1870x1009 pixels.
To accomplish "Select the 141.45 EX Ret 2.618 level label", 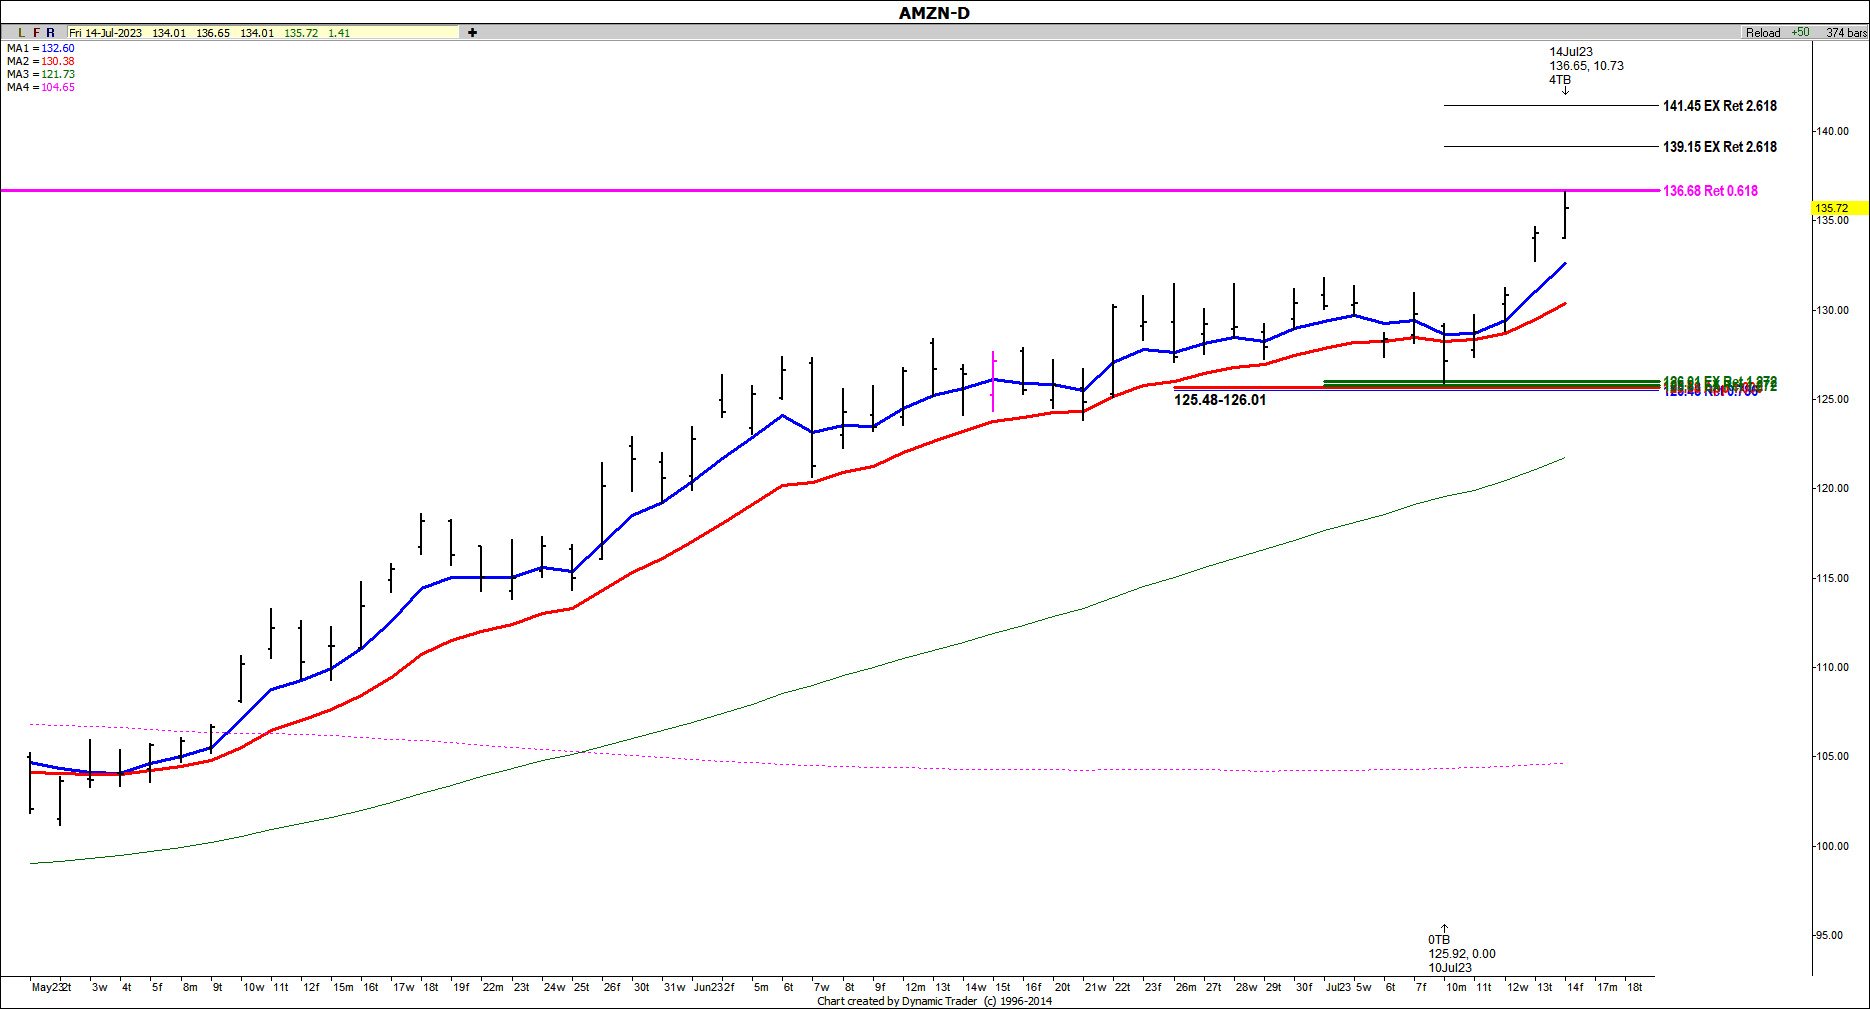I will pyautogui.click(x=1720, y=106).
